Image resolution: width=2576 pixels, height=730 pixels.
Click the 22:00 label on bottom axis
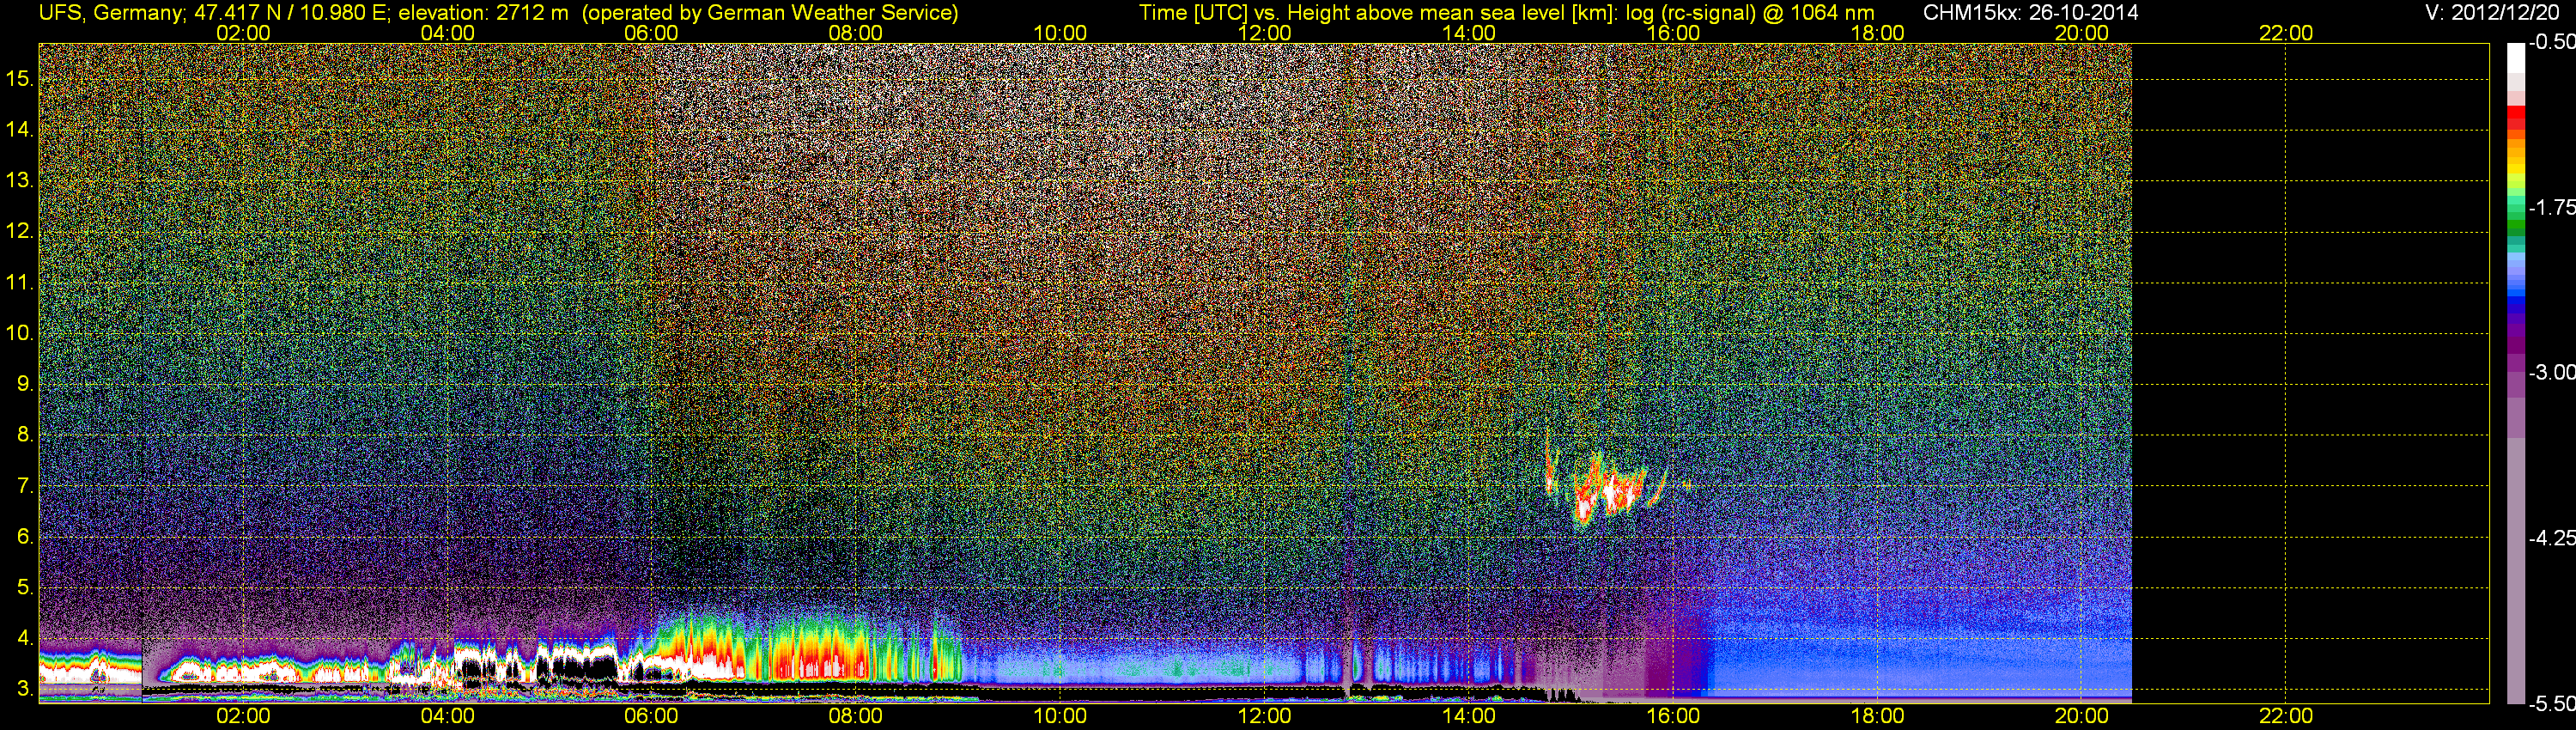pos(2286,716)
